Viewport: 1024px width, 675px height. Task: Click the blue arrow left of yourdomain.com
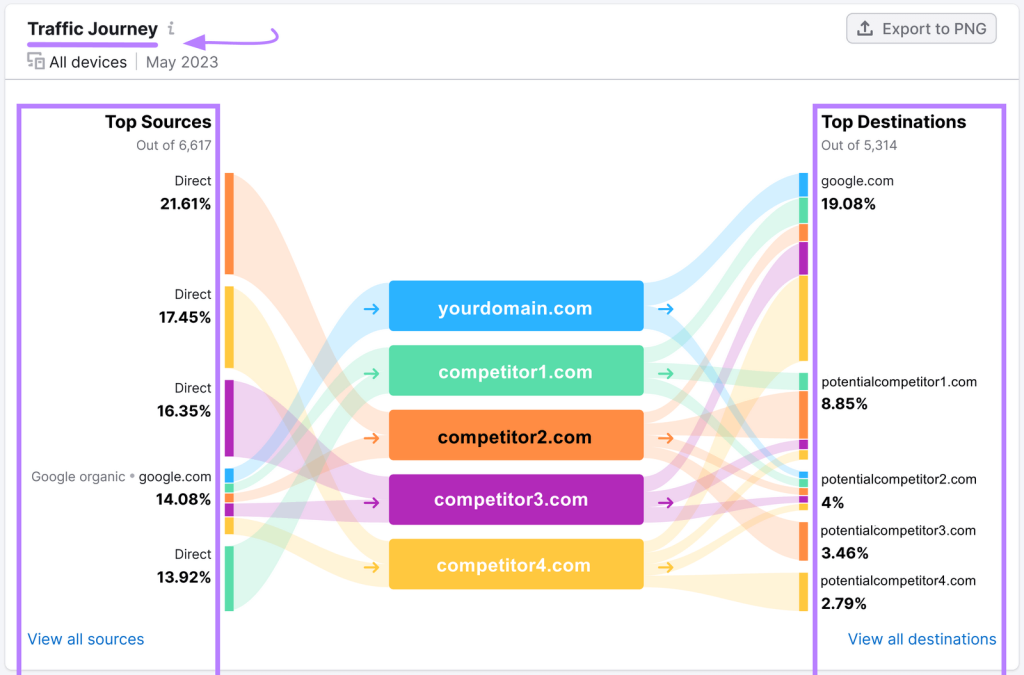(x=371, y=309)
